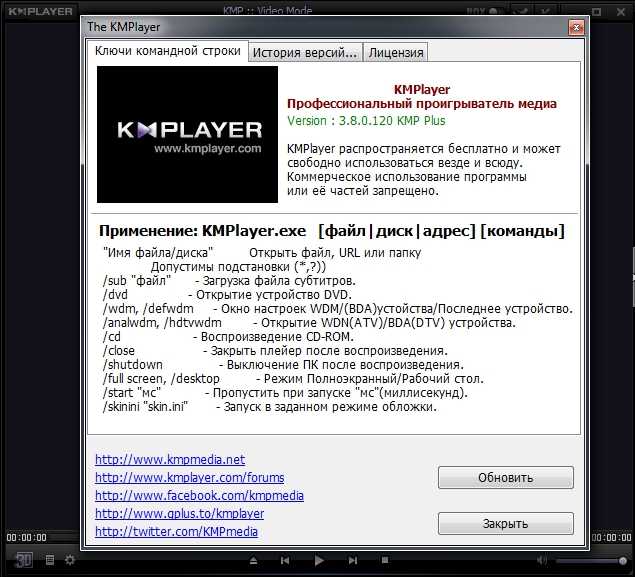The height and width of the screenshot is (577, 635).
Task: Click the KMP :: Video Mode title text
Action: click(268, 10)
